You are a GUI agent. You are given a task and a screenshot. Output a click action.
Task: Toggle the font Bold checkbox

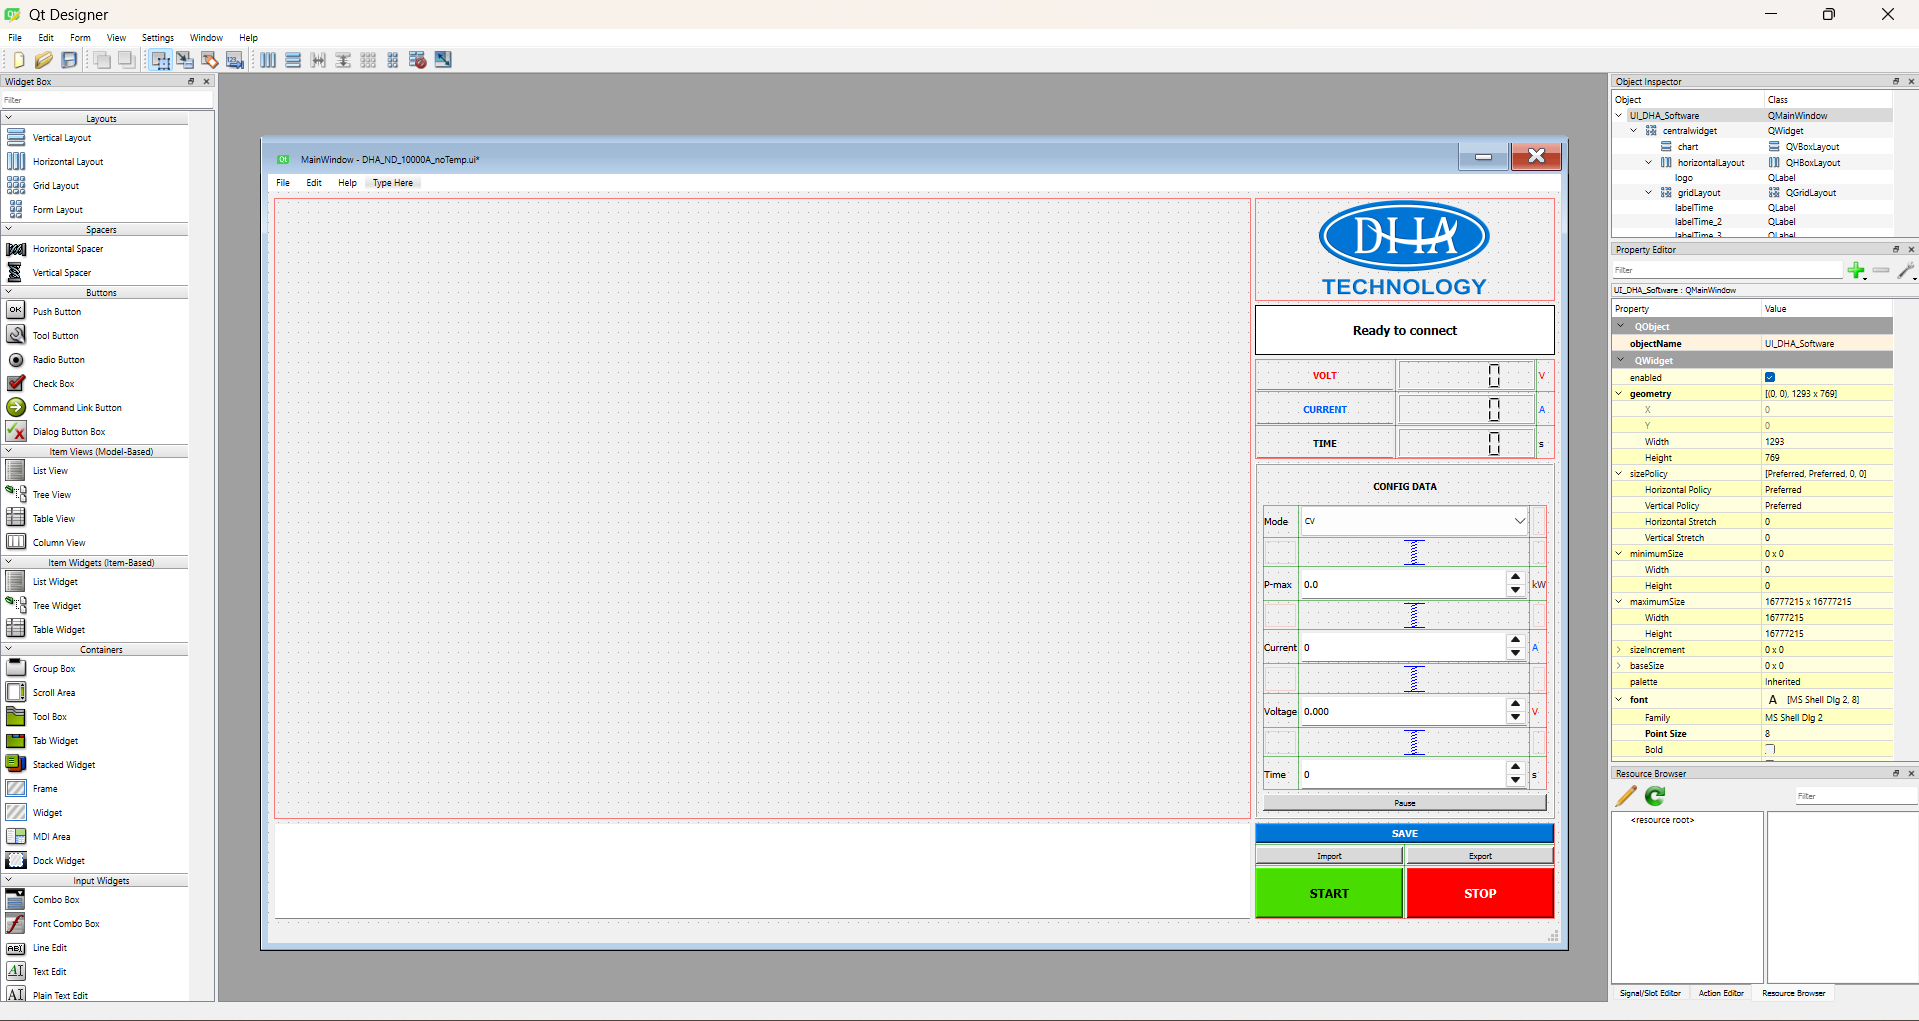click(x=1770, y=749)
